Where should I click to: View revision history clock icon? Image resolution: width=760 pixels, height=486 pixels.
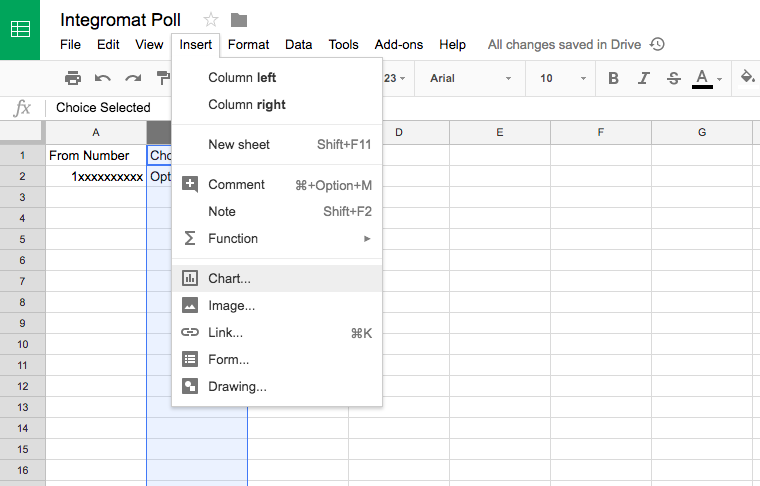click(657, 44)
